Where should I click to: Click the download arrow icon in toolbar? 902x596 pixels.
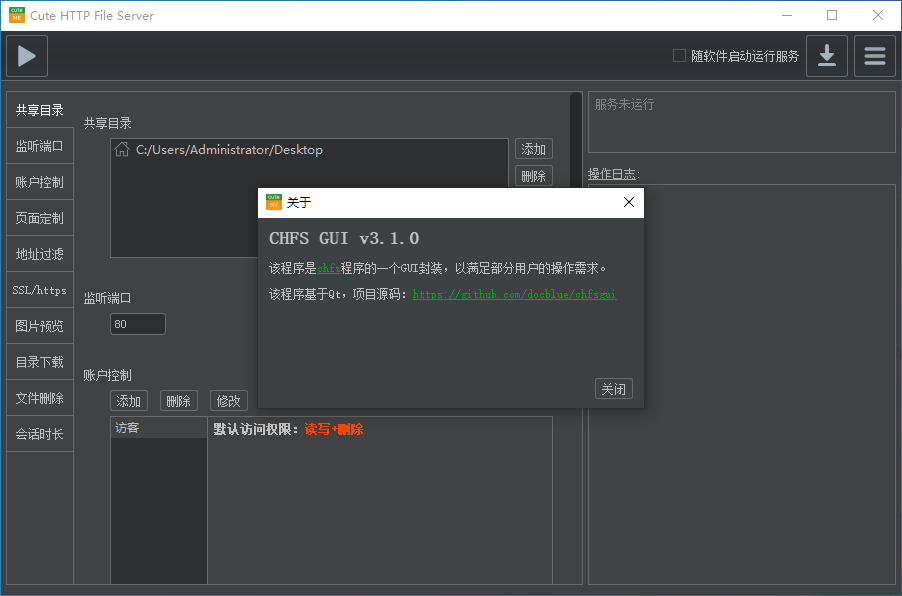click(827, 56)
